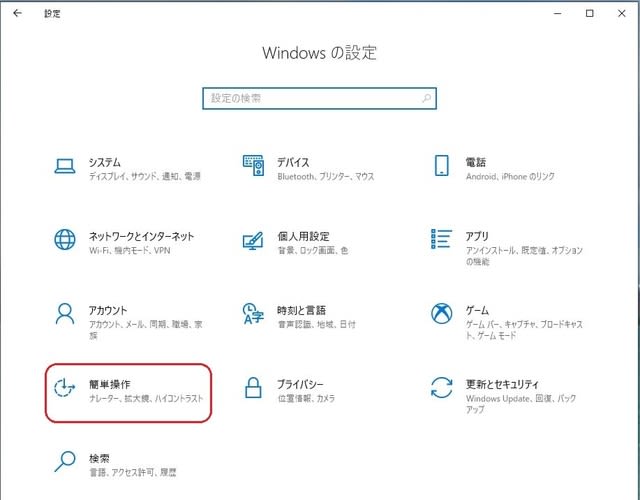The height and width of the screenshot is (500, 640).
Task: Click the 背景、ロック画面、色 description
Action: point(313,251)
